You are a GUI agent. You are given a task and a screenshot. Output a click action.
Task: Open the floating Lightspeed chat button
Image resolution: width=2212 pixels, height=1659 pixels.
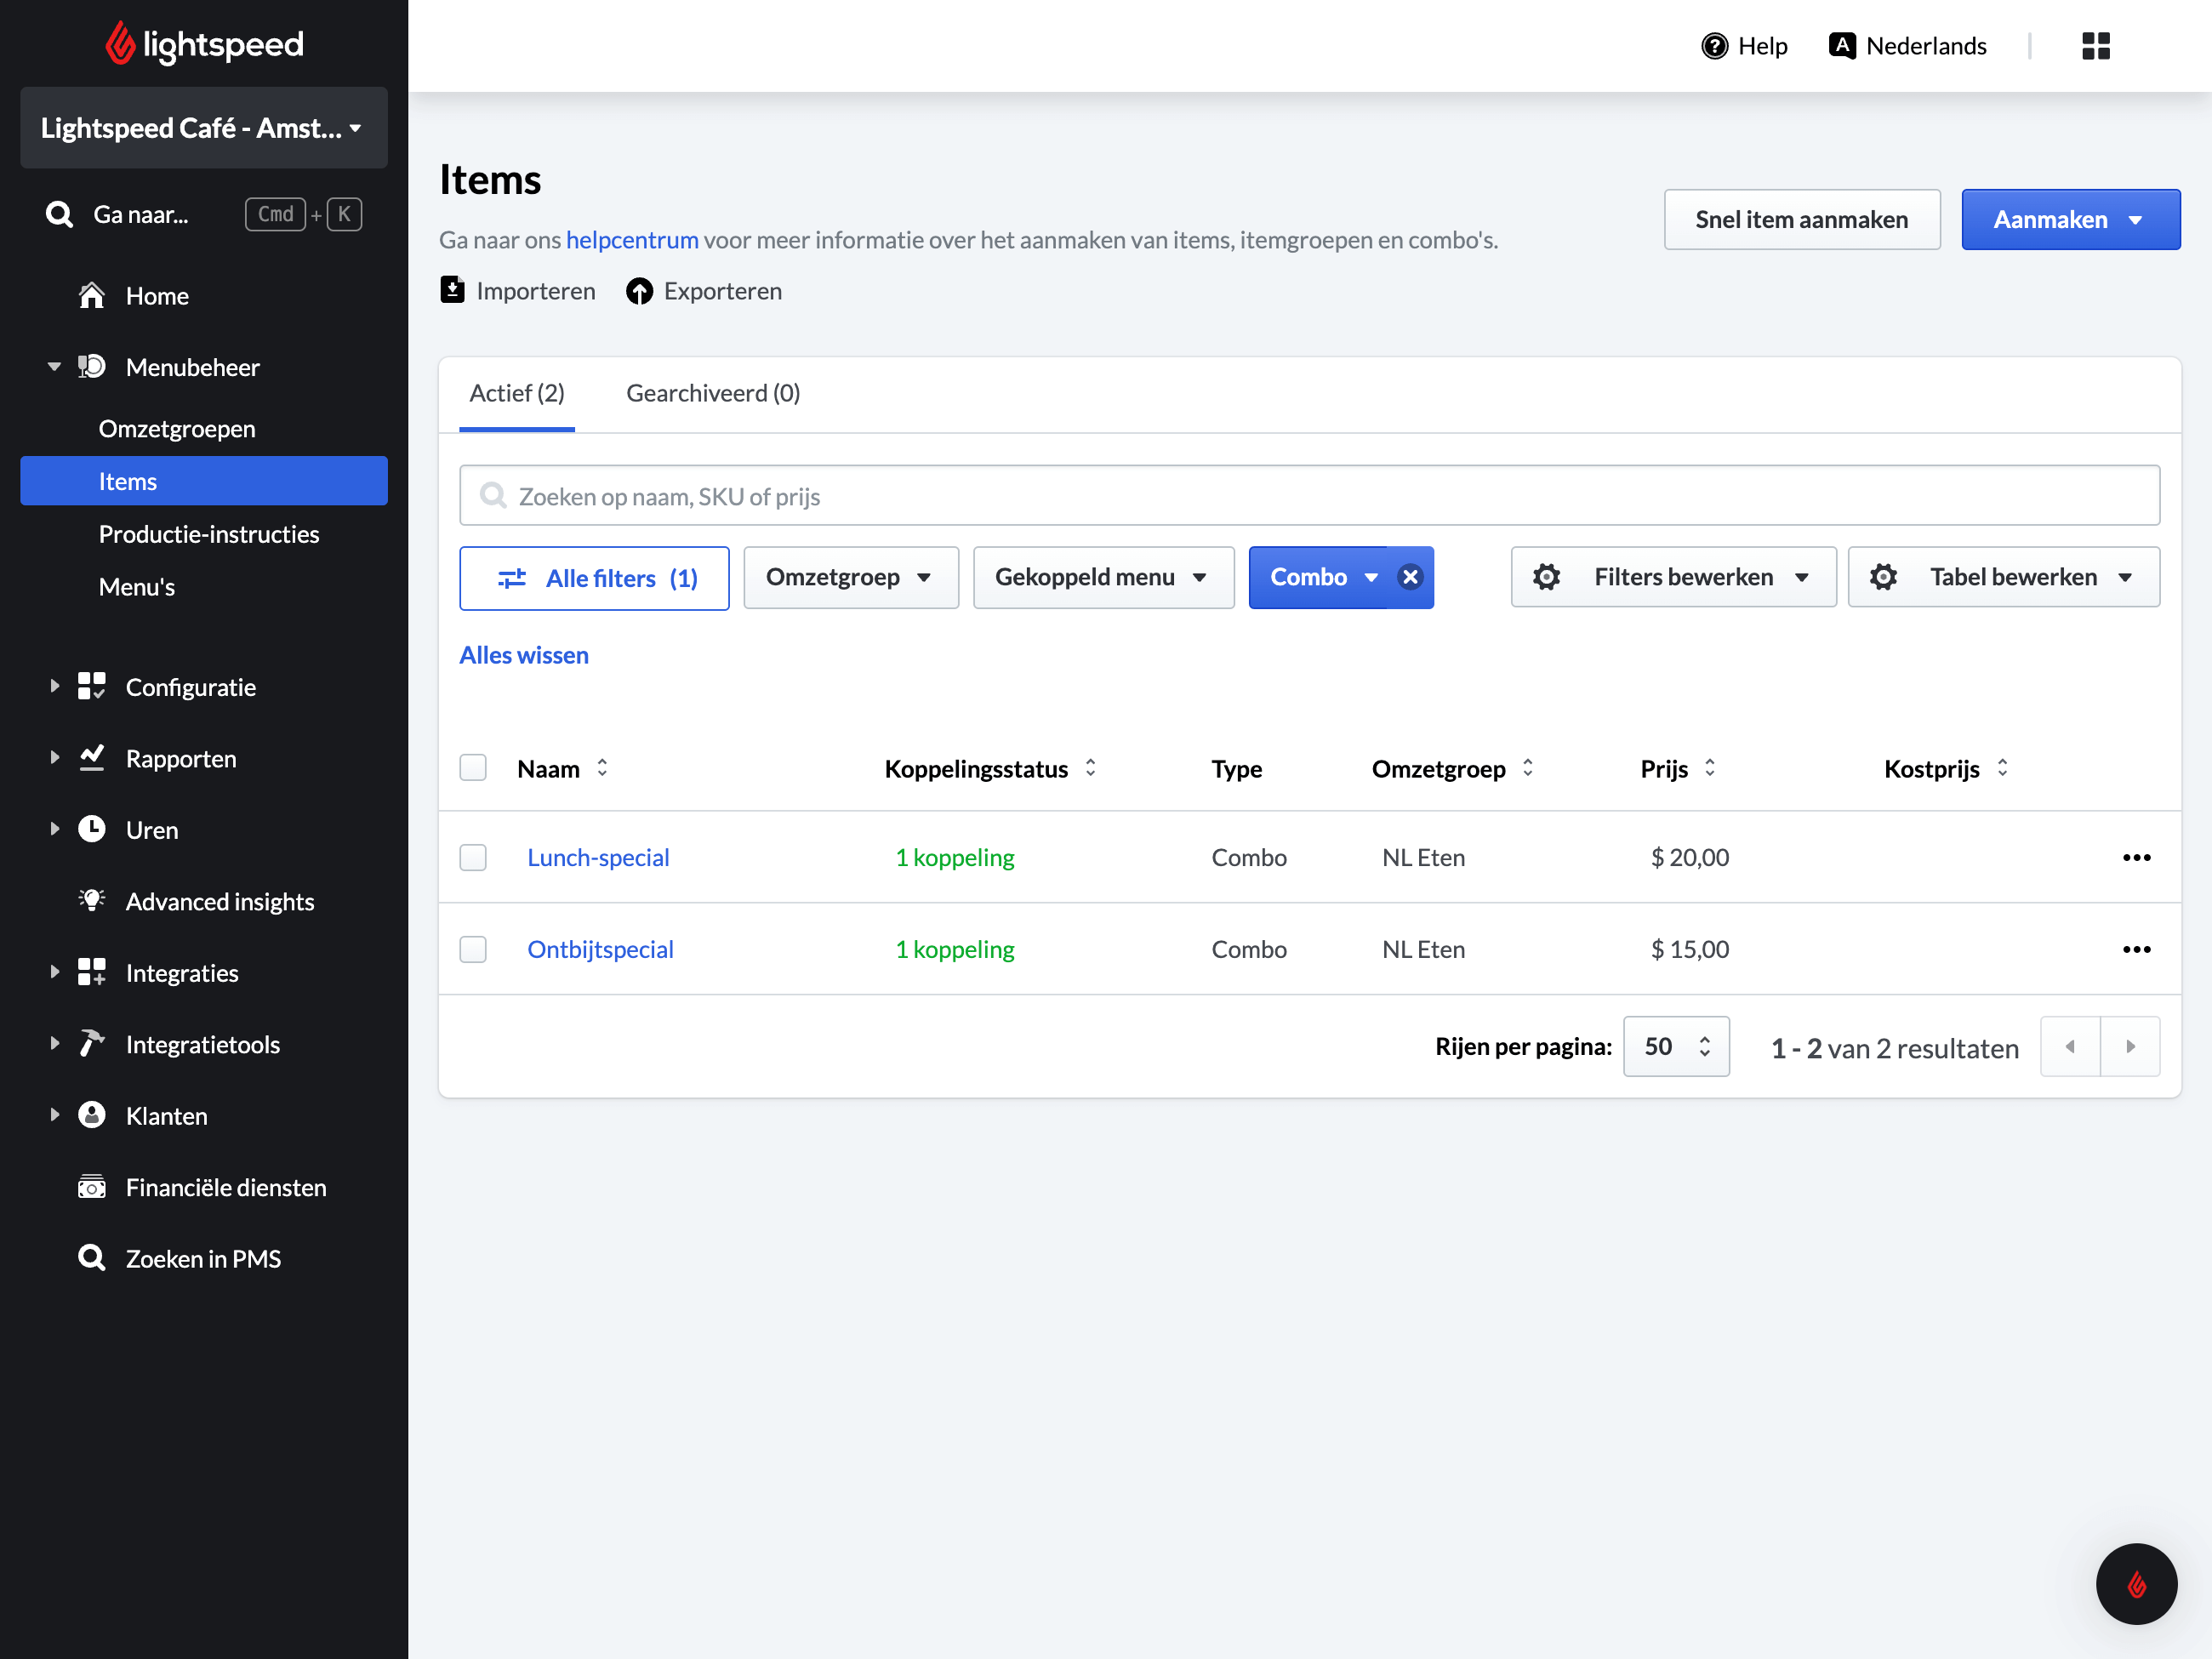[x=2136, y=1584]
